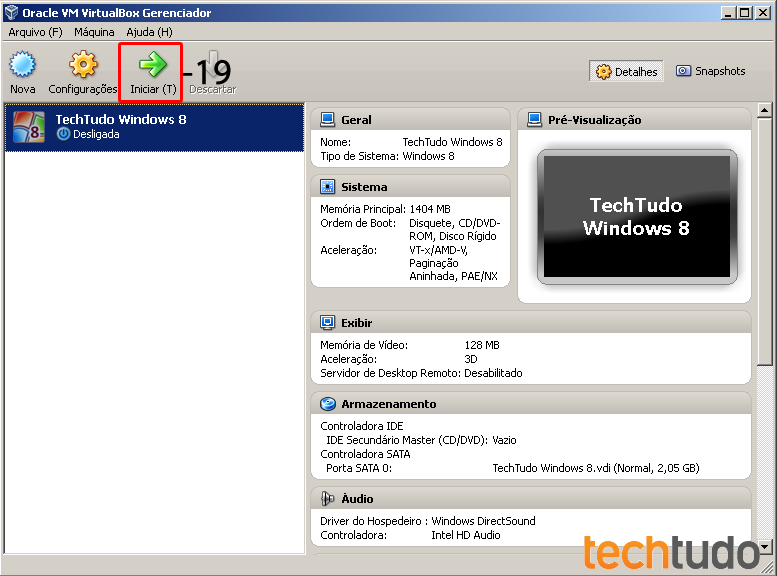Click the Memória de Vídeo value 128 MB
The width and height of the screenshot is (777, 576).
(482, 345)
